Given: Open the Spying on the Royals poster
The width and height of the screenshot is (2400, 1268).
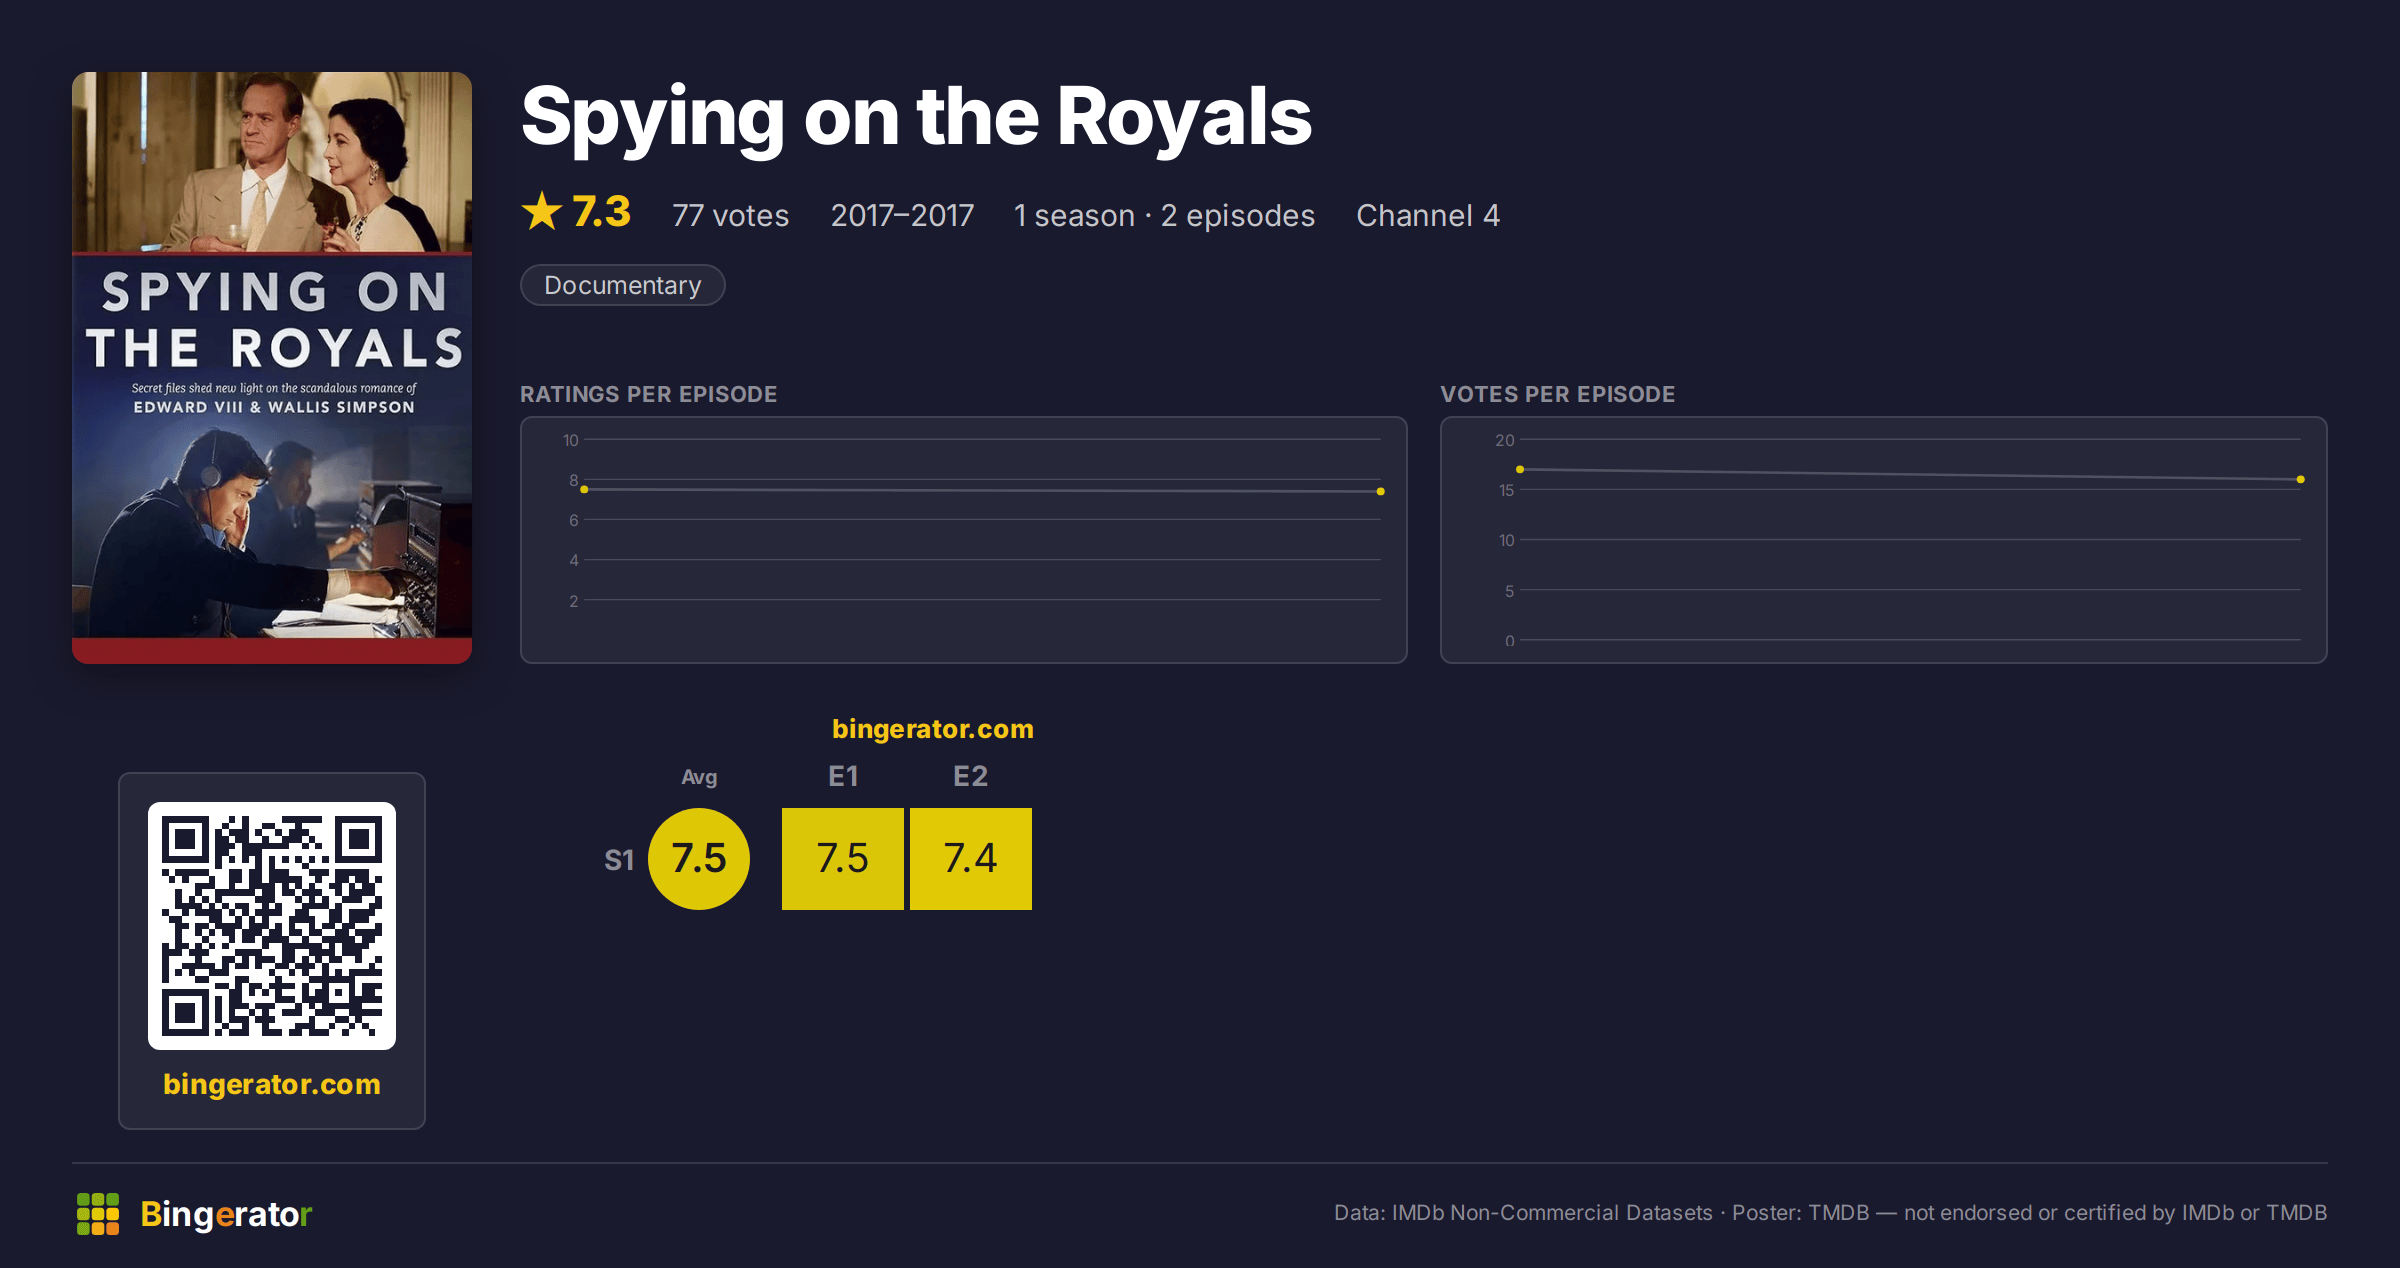Looking at the screenshot, I should coord(272,367).
